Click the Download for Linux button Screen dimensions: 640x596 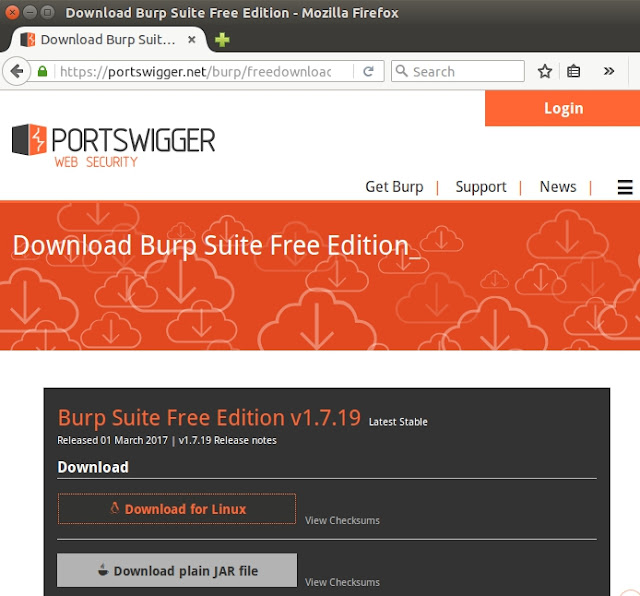point(177,509)
